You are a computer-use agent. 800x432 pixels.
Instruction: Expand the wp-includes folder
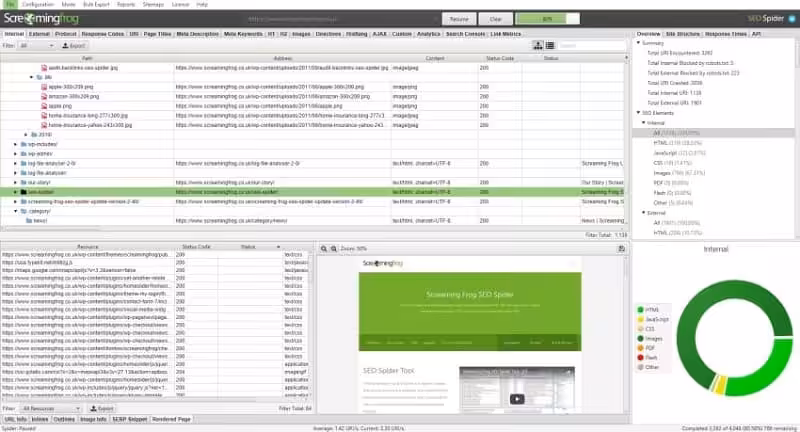point(15,144)
